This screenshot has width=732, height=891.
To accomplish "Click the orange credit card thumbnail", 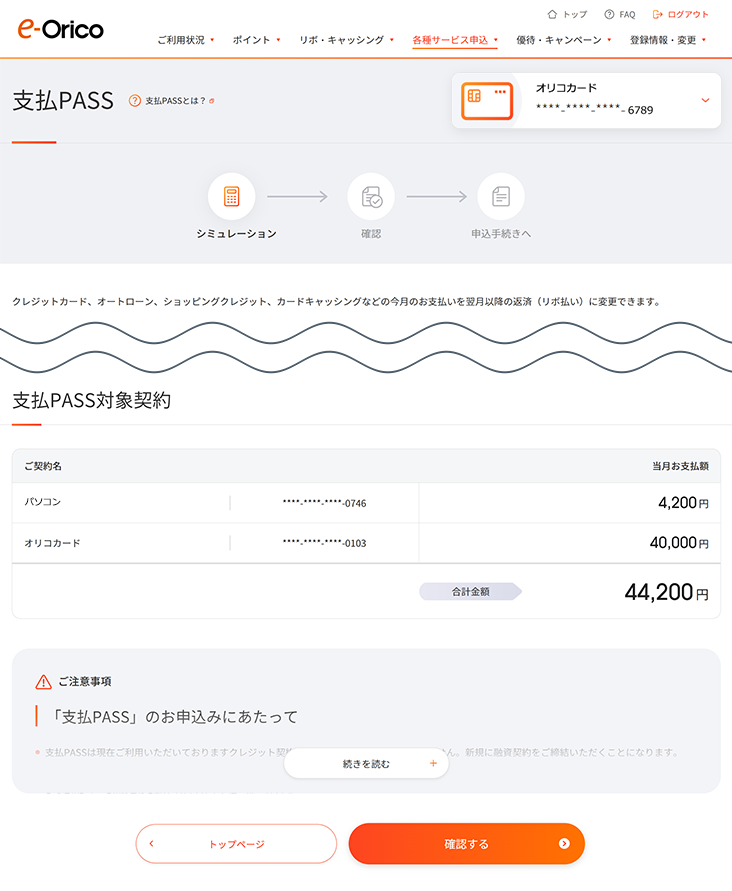I will pyautogui.click(x=487, y=101).
